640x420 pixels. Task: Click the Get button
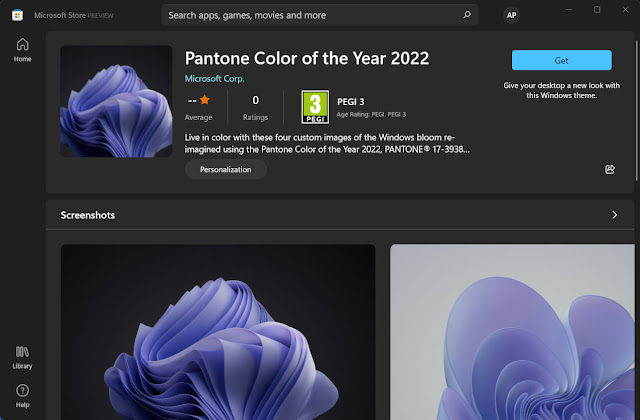[562, 60]
